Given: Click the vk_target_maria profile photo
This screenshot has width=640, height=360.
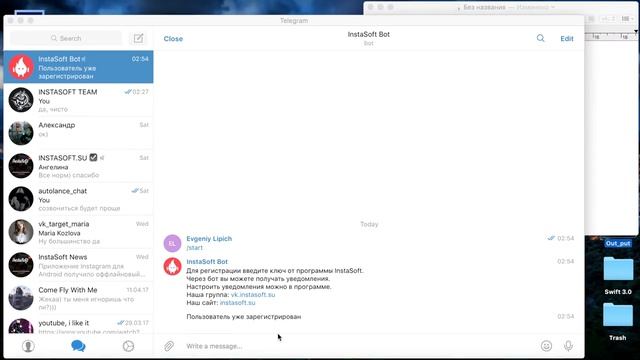Looking at the screenshot, I should (21, 232).
